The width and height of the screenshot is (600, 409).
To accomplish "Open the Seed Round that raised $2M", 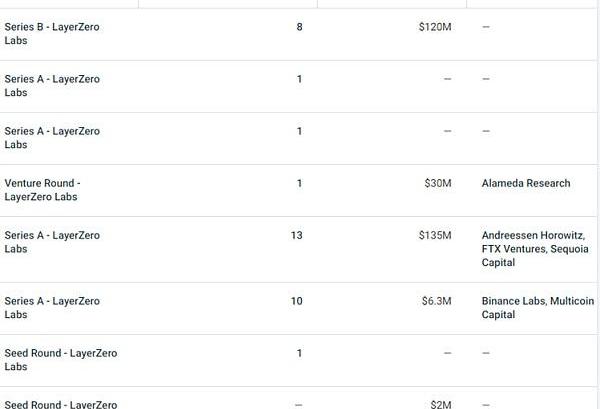I will click(x=60, y=404).
